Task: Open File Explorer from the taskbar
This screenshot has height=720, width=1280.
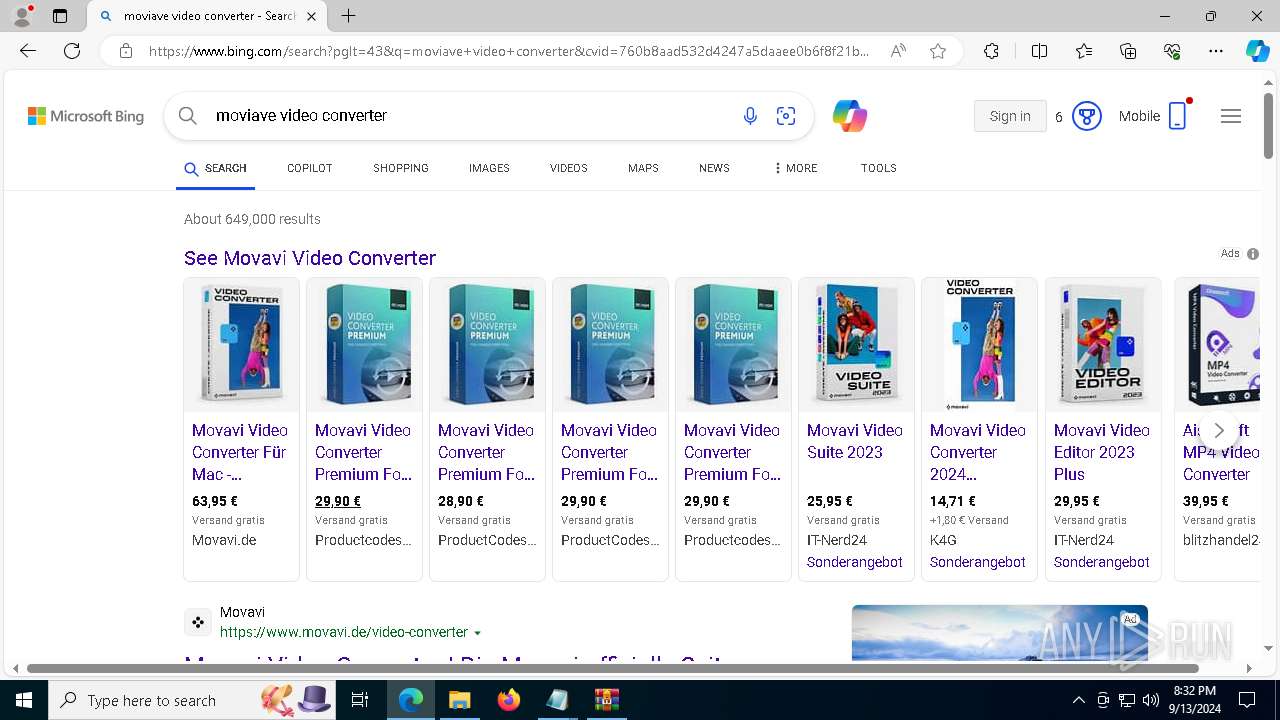Action: [459, 700]
